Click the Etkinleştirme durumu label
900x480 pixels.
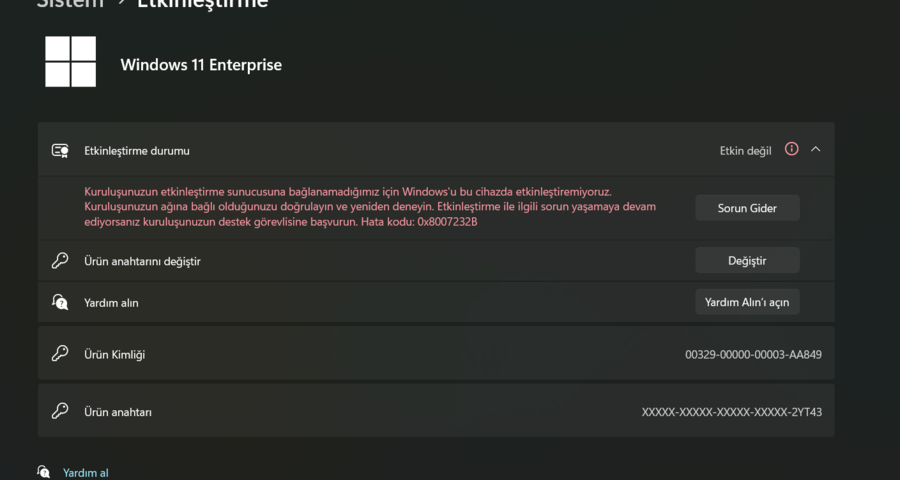tap(137, 151)
